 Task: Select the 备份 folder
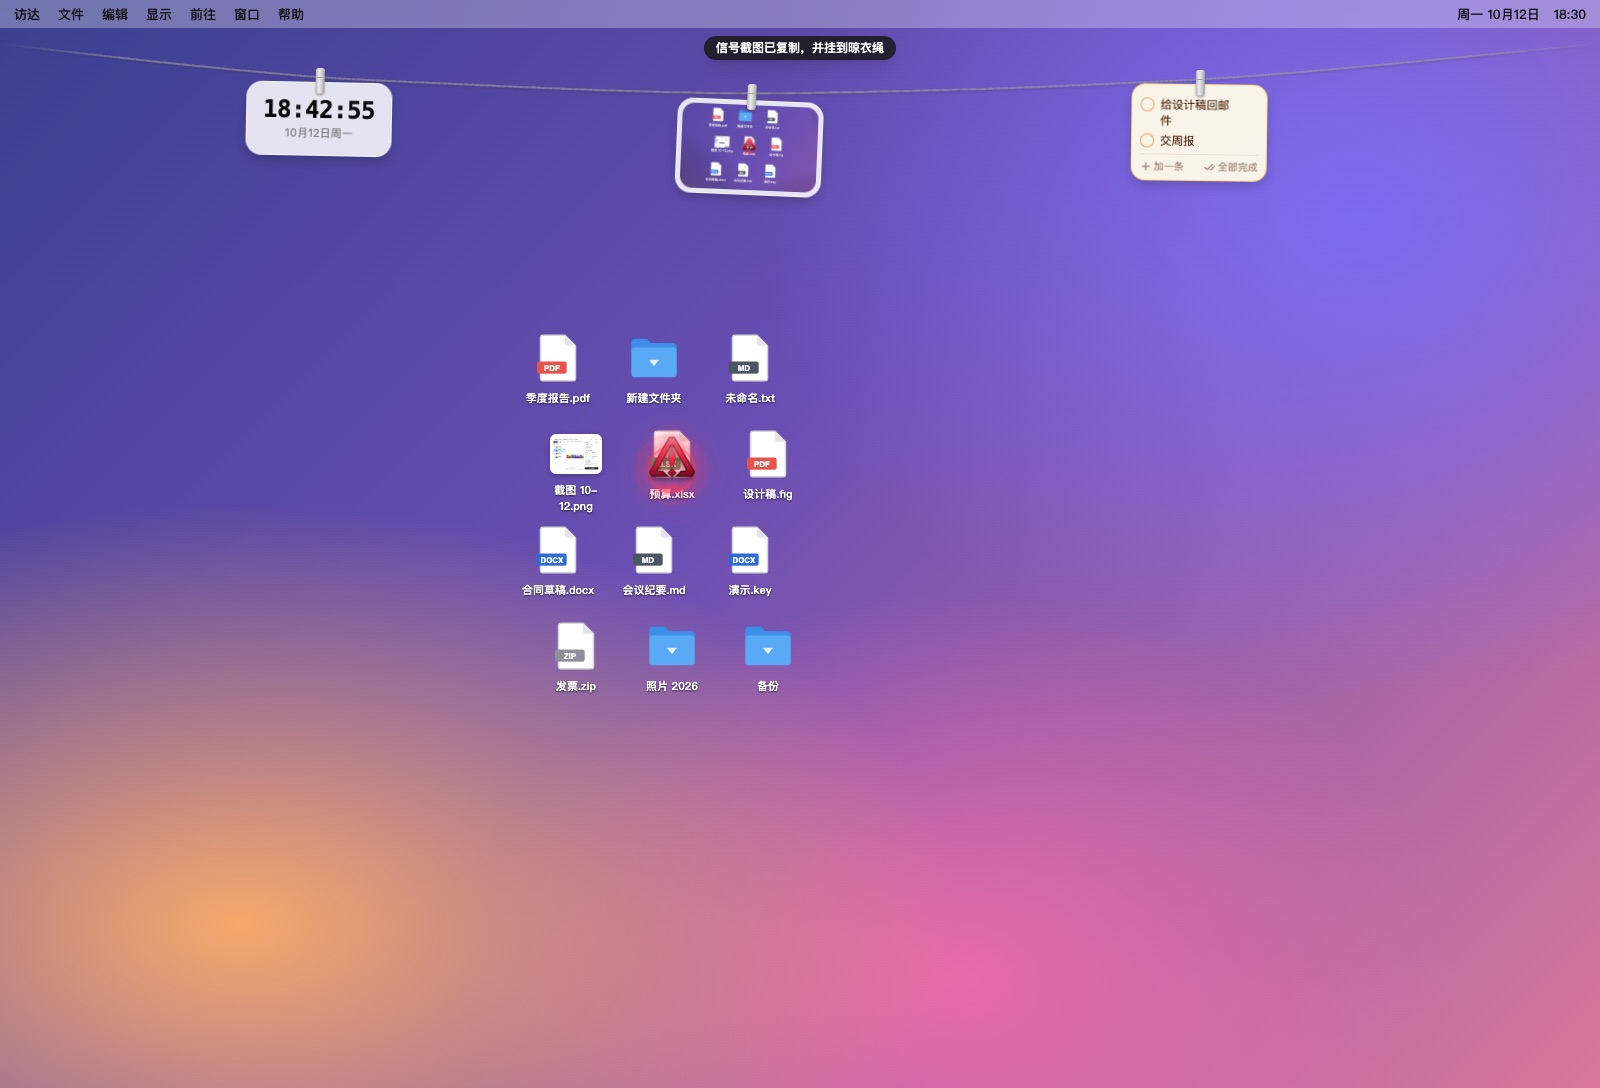point(768,647)
